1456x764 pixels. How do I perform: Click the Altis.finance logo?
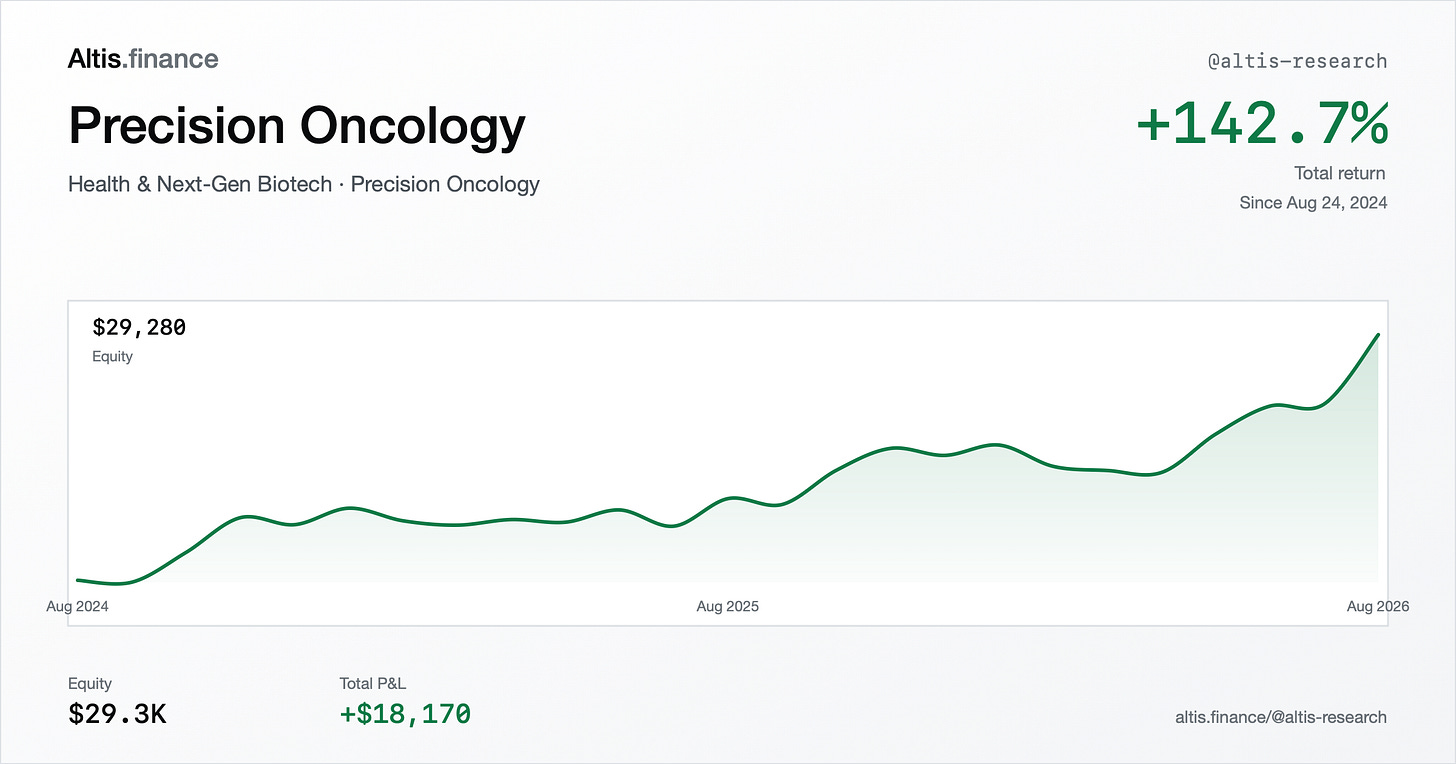point(143,59)
